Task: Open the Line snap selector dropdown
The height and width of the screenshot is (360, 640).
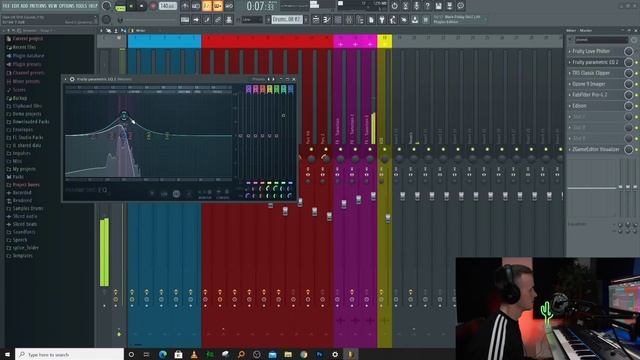Action: coord(252,20)
